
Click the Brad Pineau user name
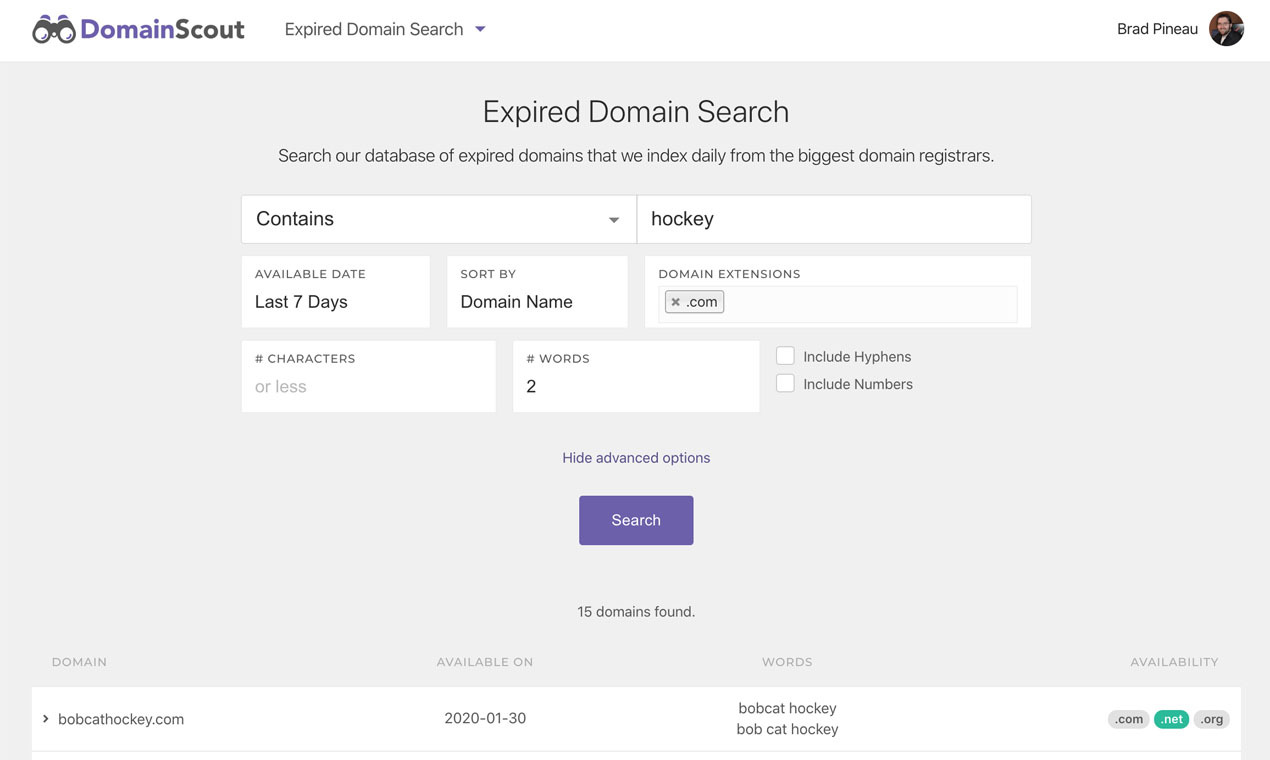tap(1157, 29)
